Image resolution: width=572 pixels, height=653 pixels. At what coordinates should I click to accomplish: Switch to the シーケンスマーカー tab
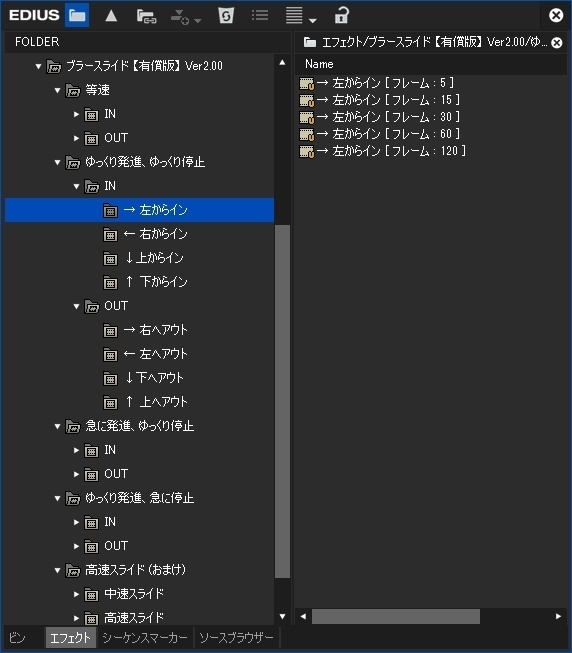(x=145, y=638)
